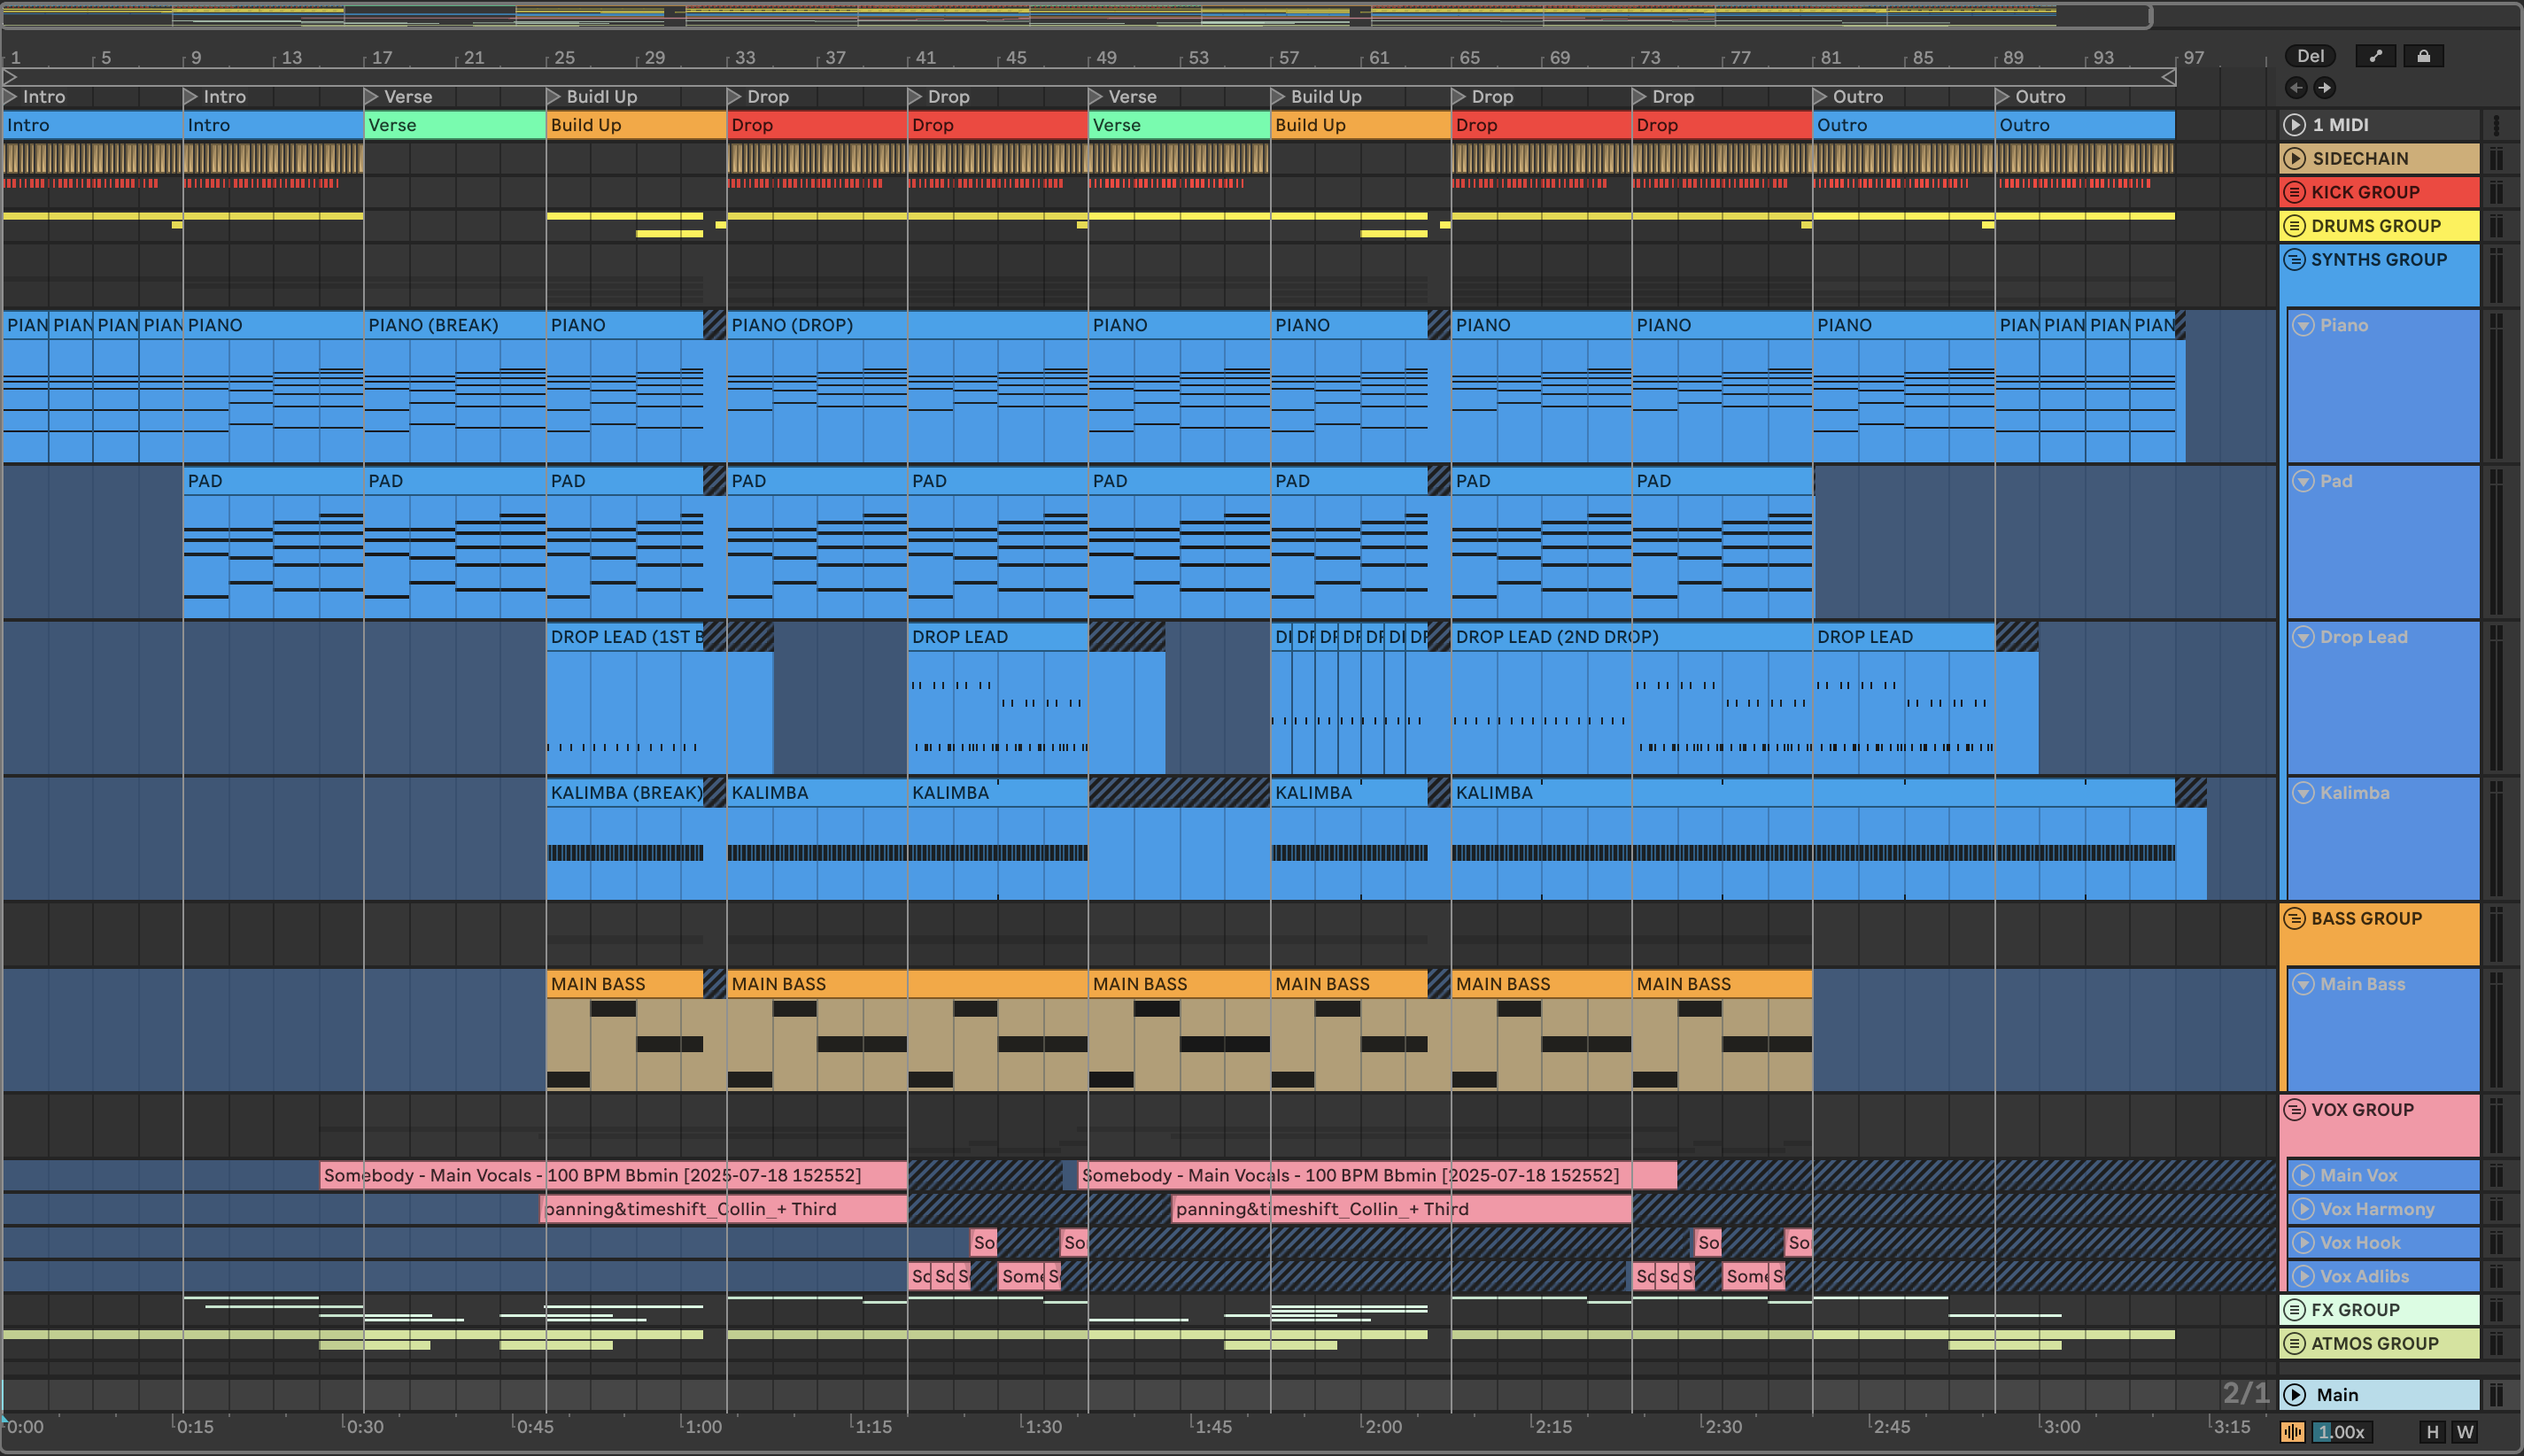The width and height of the screenshot is (2524, 1456).
Task: Click the 1 MIDI track play icon
Action: [x=2295, y=125]
